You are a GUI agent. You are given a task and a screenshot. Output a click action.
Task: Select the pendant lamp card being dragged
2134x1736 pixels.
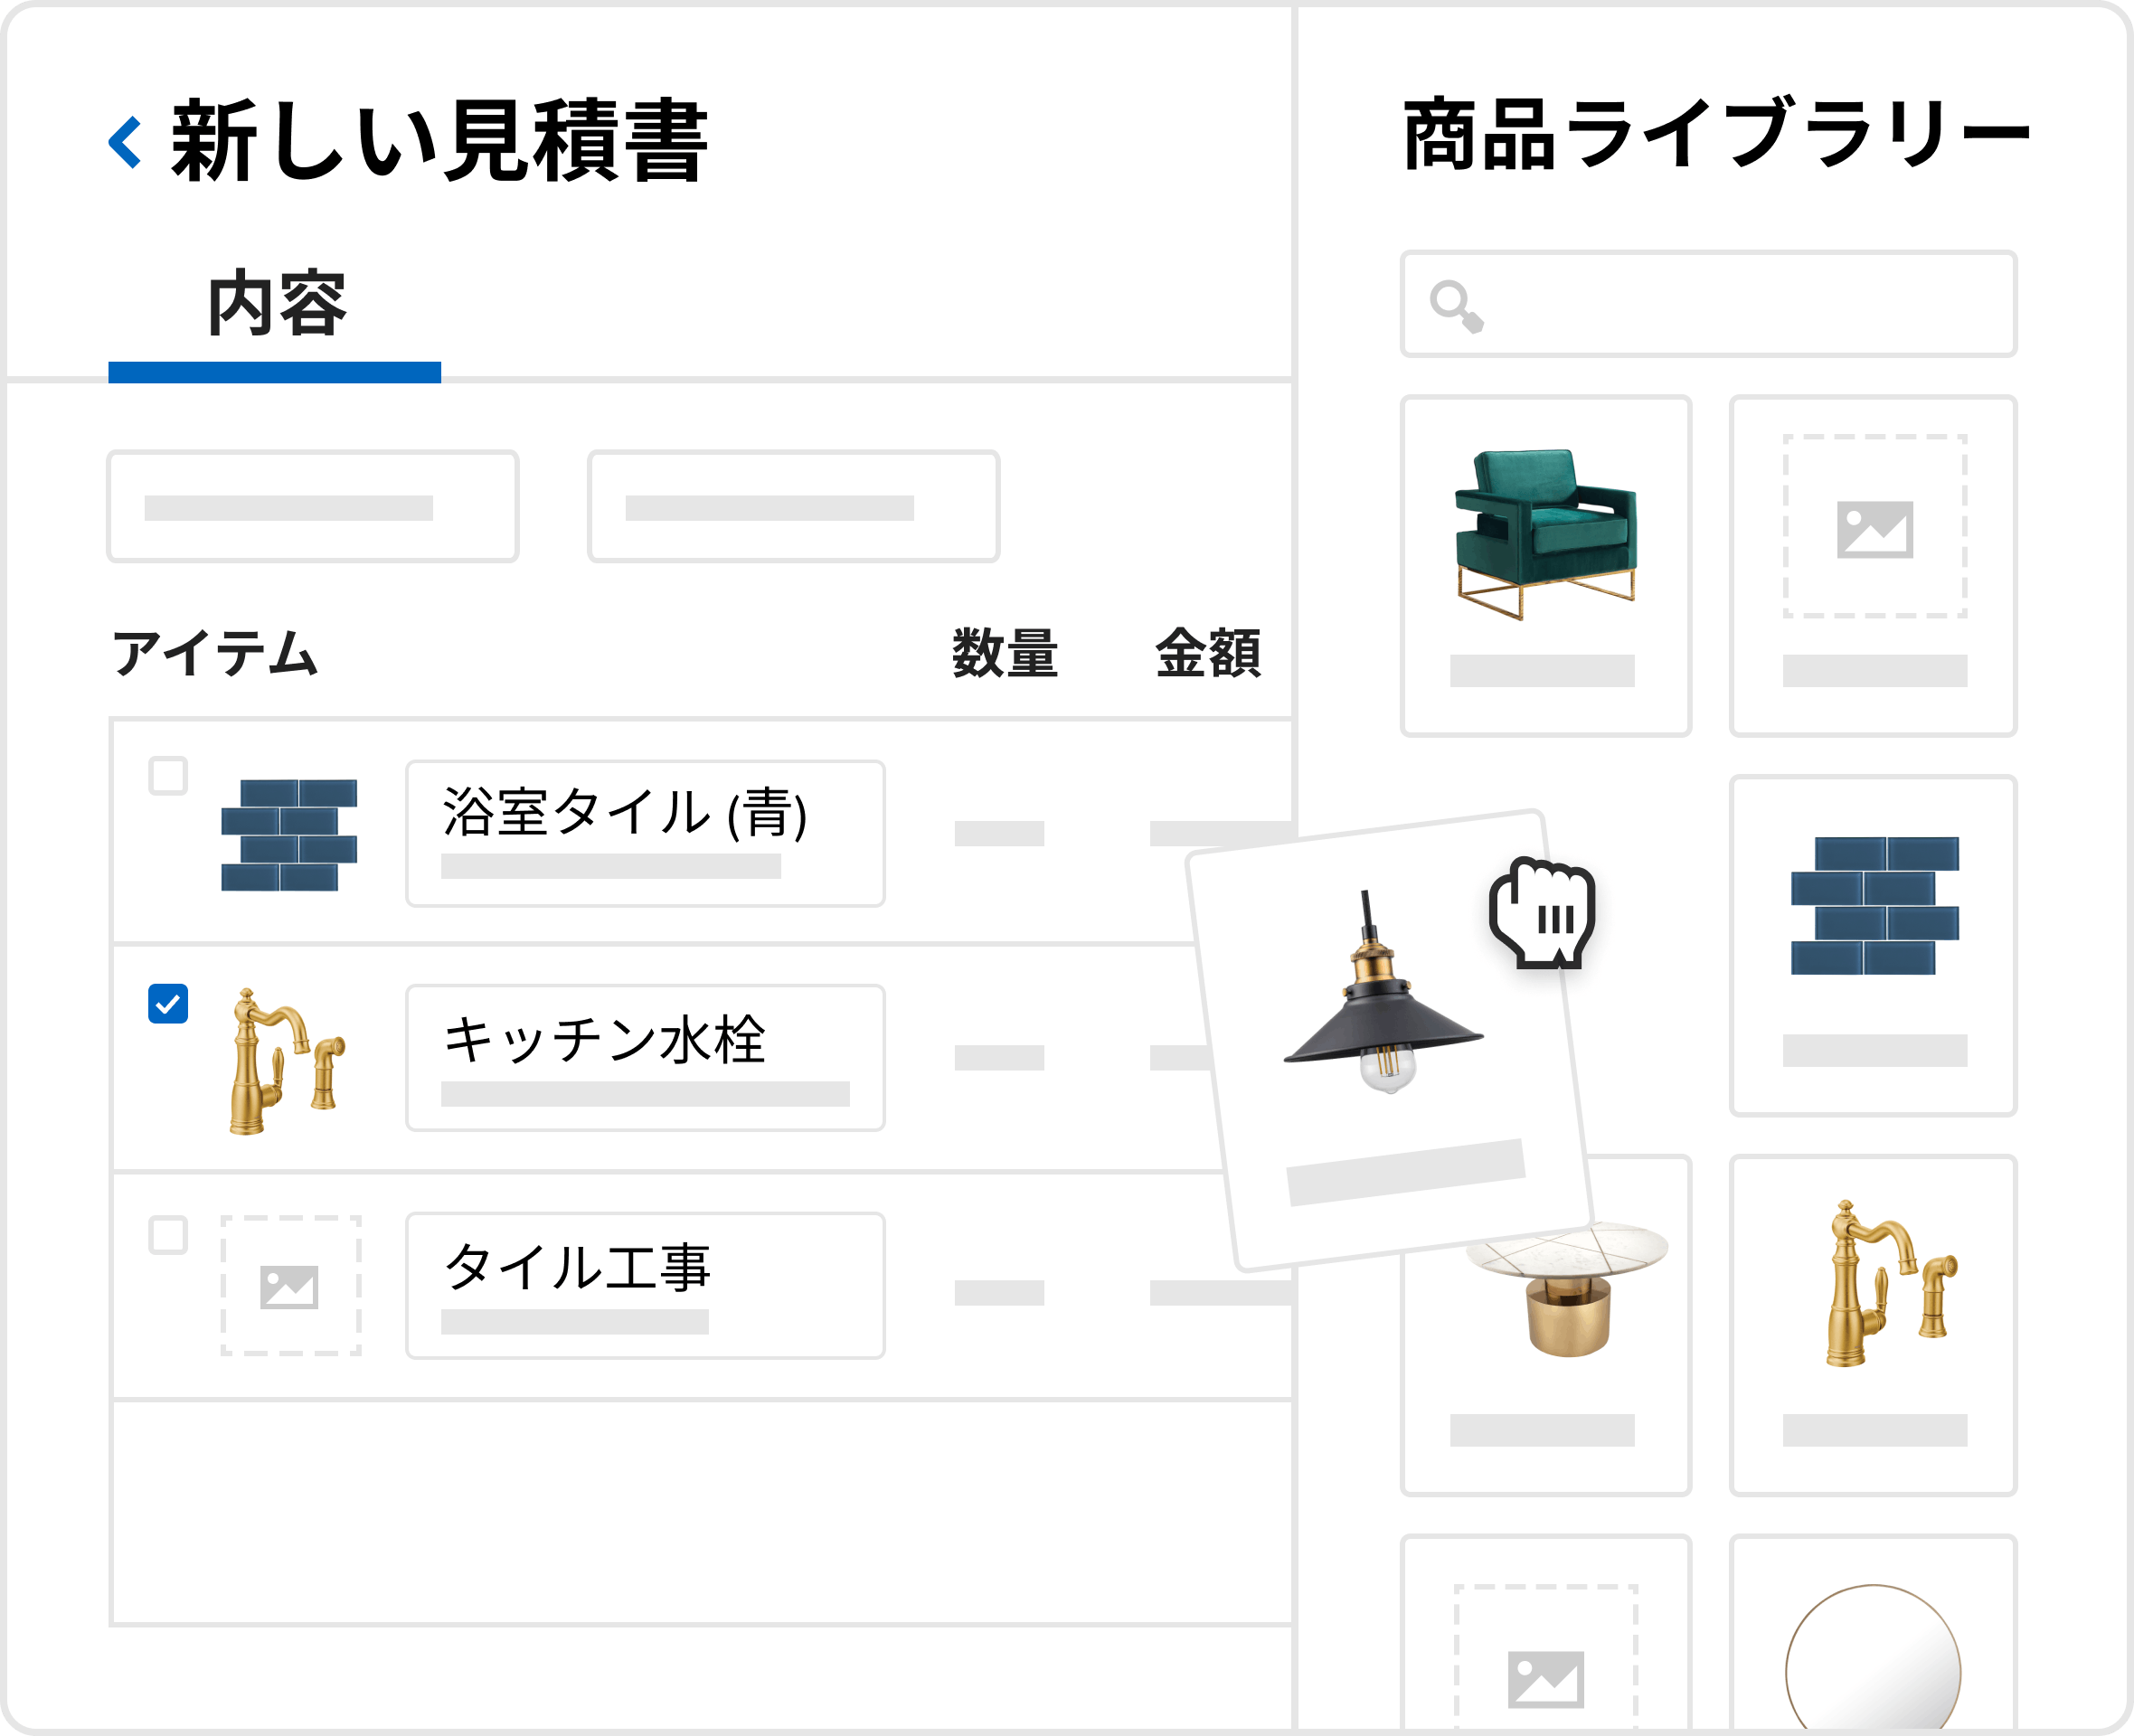coord(1390,1040)
